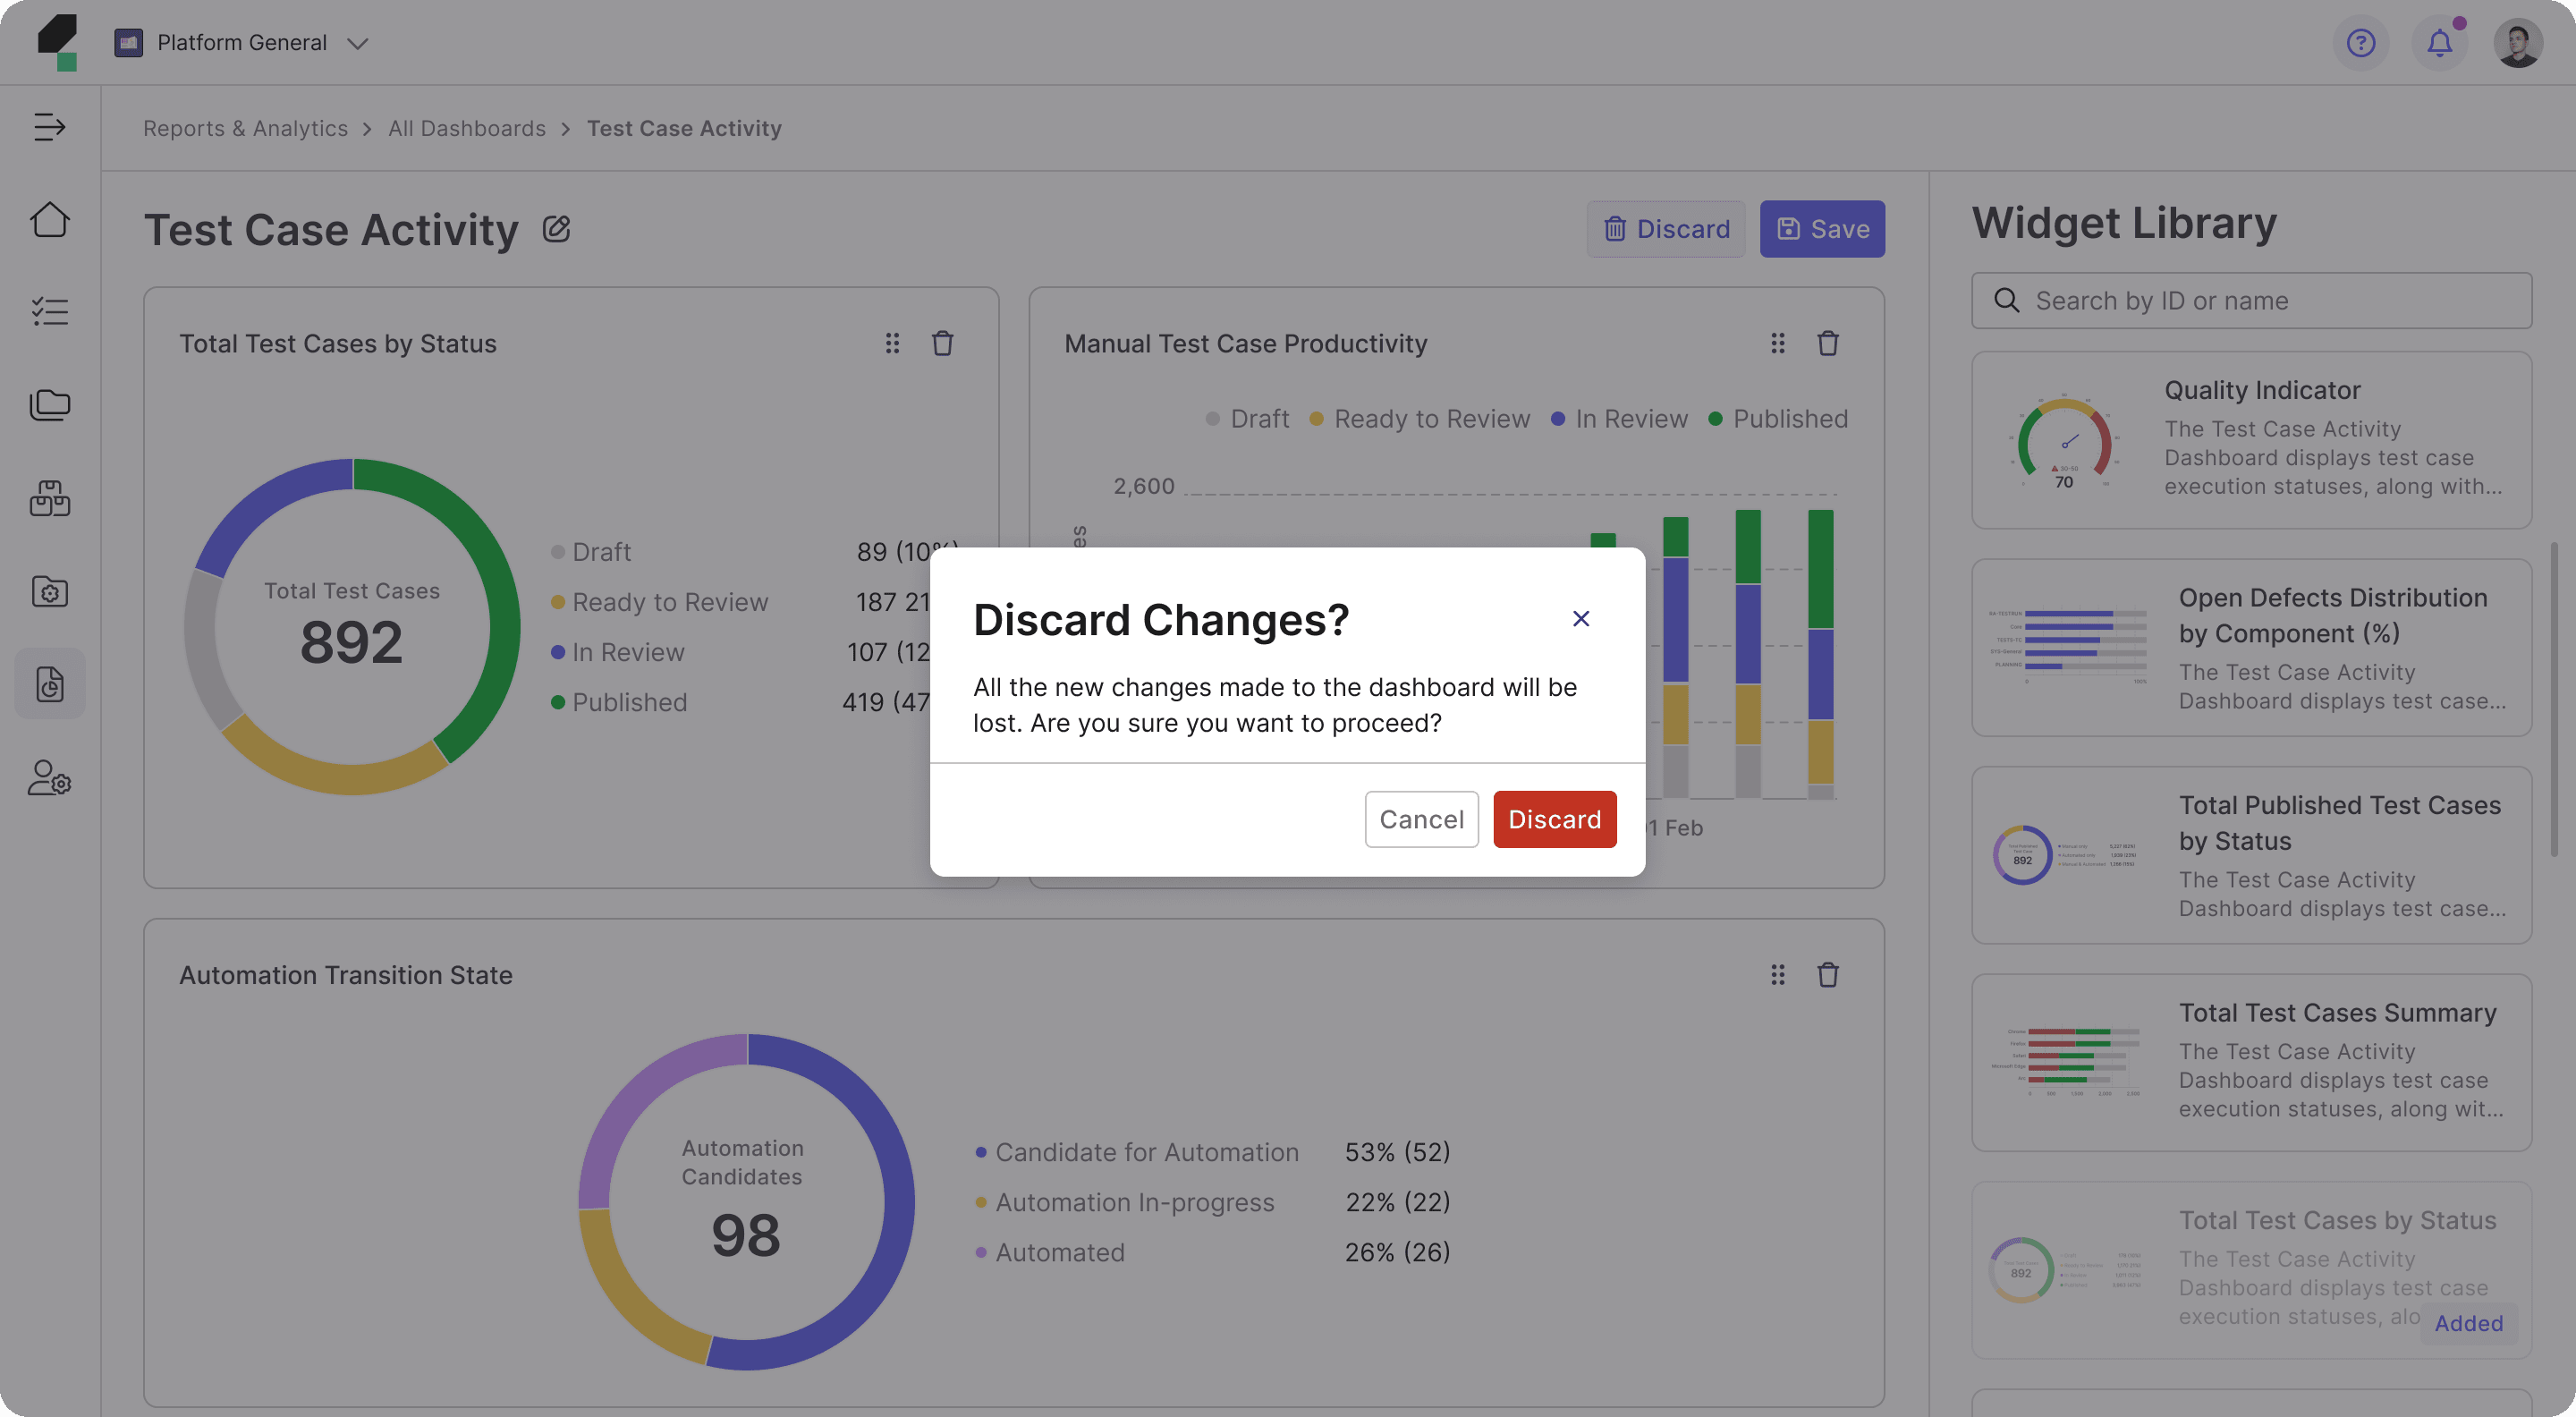
Task: Click Cancel in the dialog
Action: click(1420, 819)
